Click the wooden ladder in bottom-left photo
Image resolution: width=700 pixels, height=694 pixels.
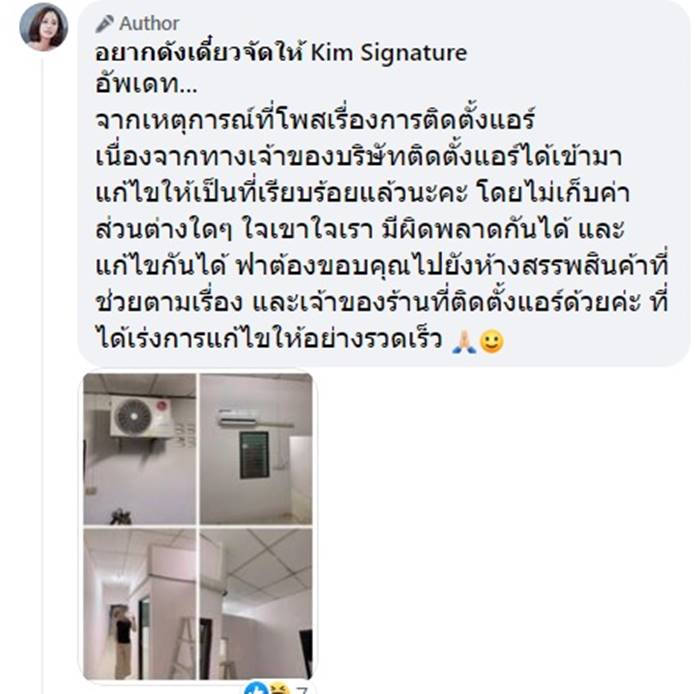(x=182, y=647)
